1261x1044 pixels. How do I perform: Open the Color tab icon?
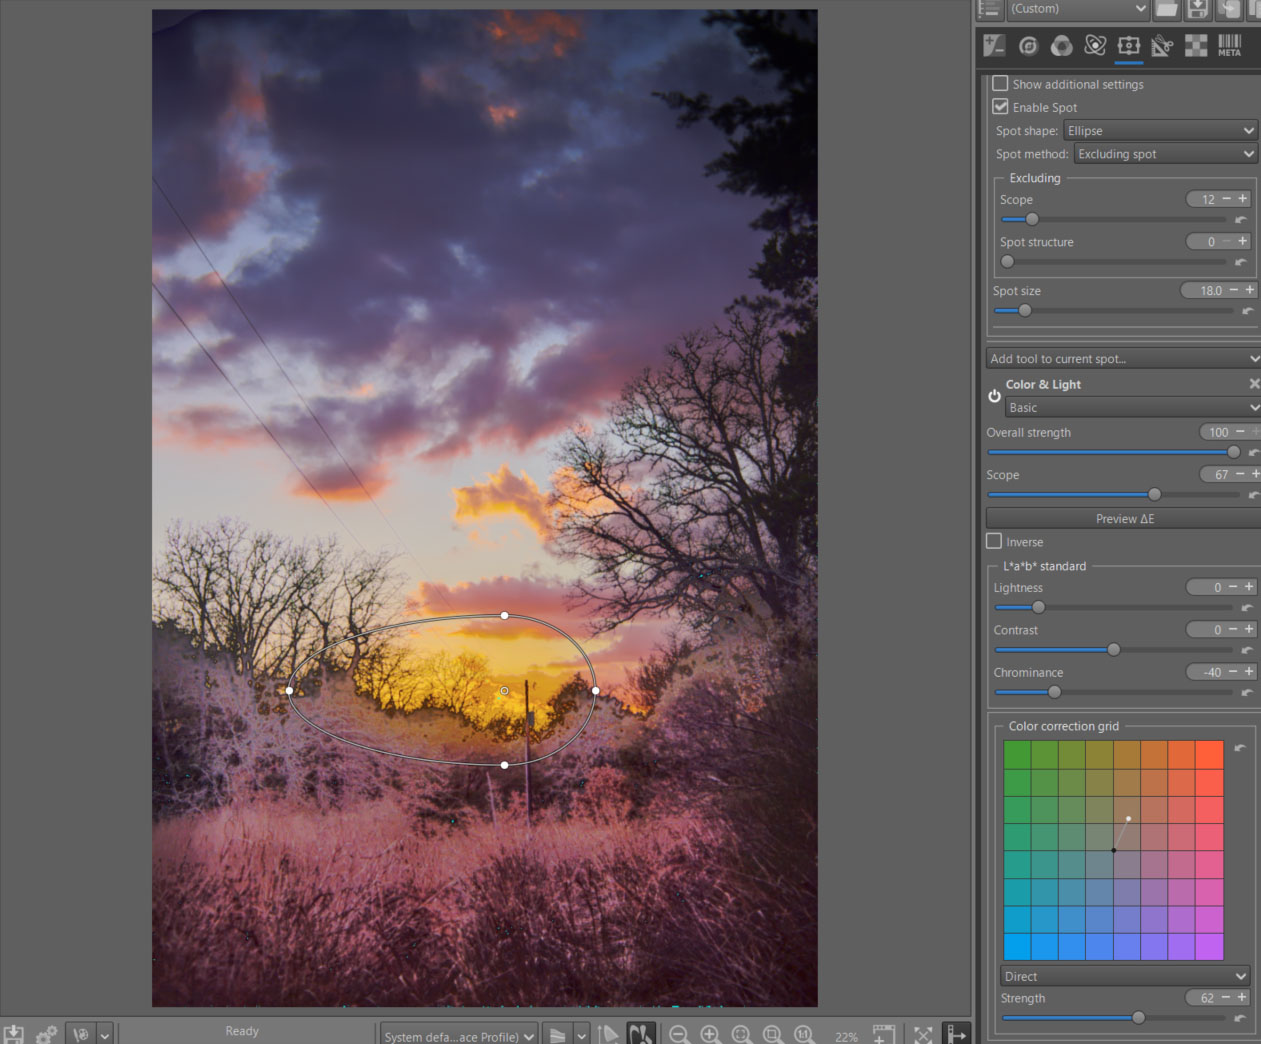(1061, 45)
